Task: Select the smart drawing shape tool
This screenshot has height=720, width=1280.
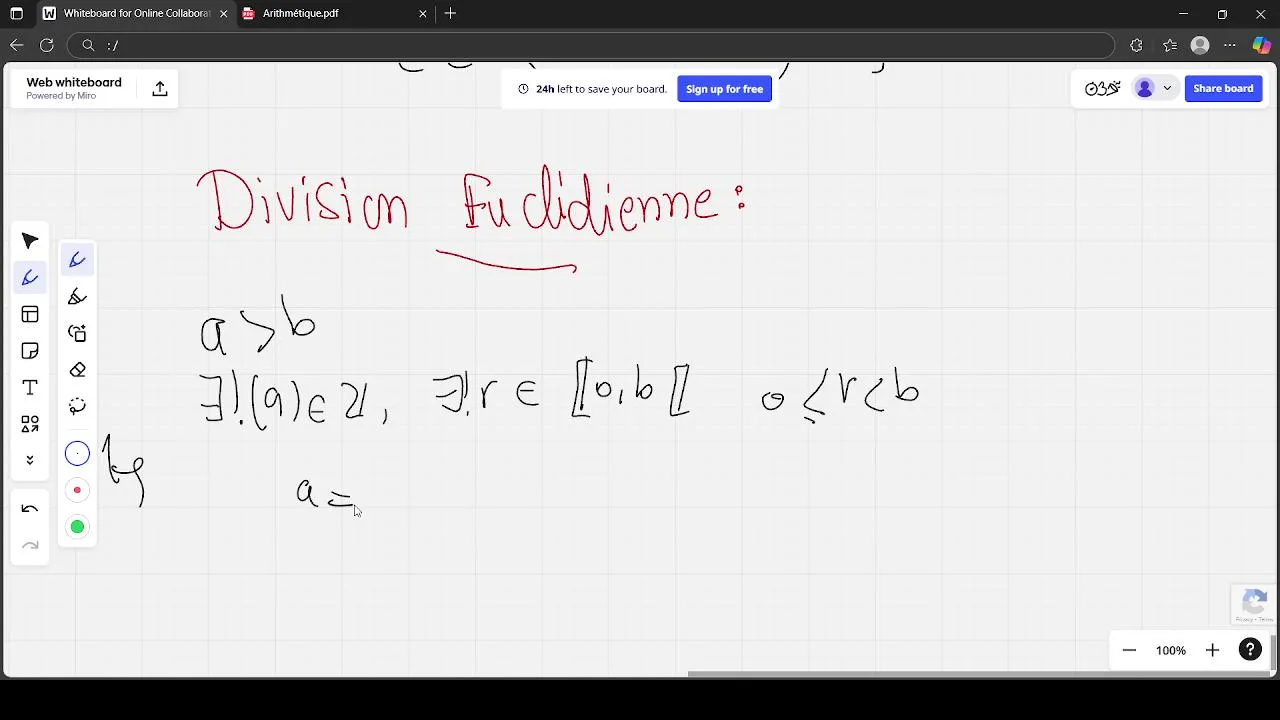Action: pyautogui.click(x=77, y=333)
